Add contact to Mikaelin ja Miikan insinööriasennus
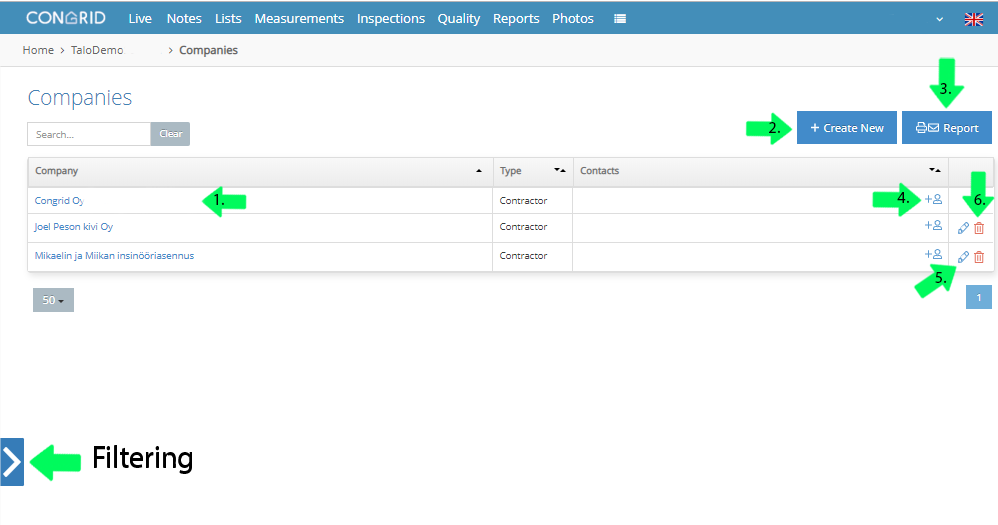 933,254
